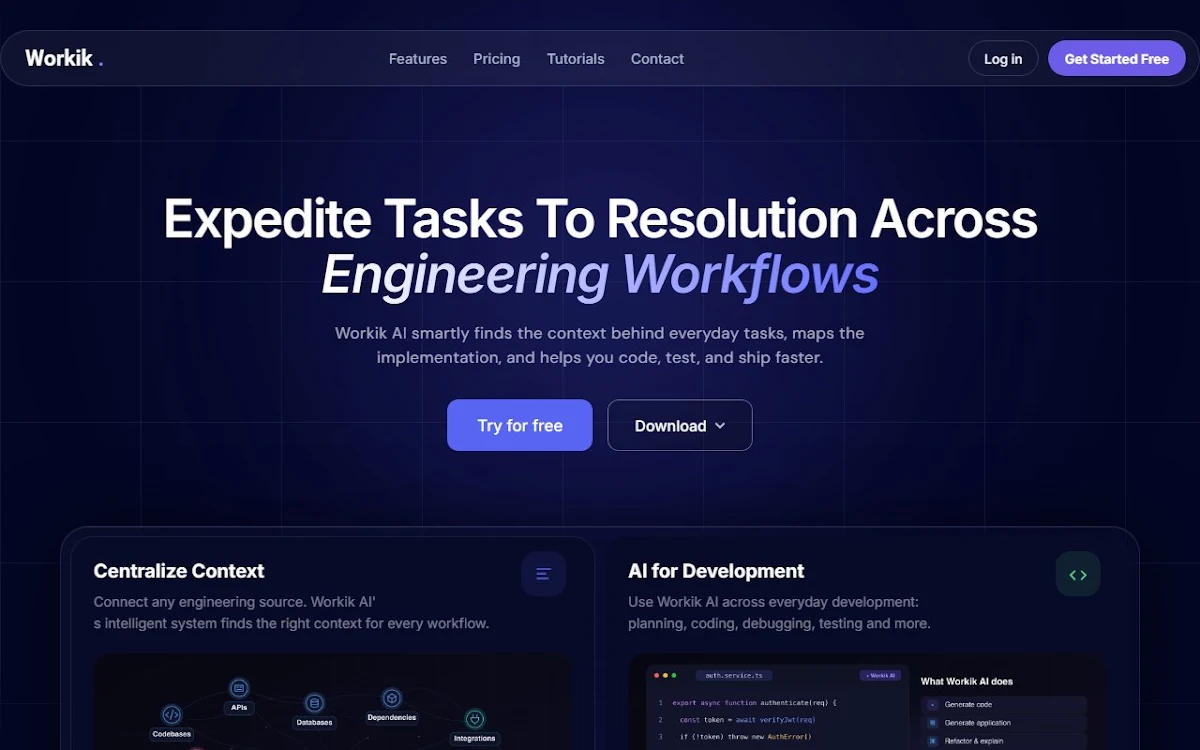The image size is (1200, 750).
Task: Click the Generate application item icon
Action: pos(933,723)
